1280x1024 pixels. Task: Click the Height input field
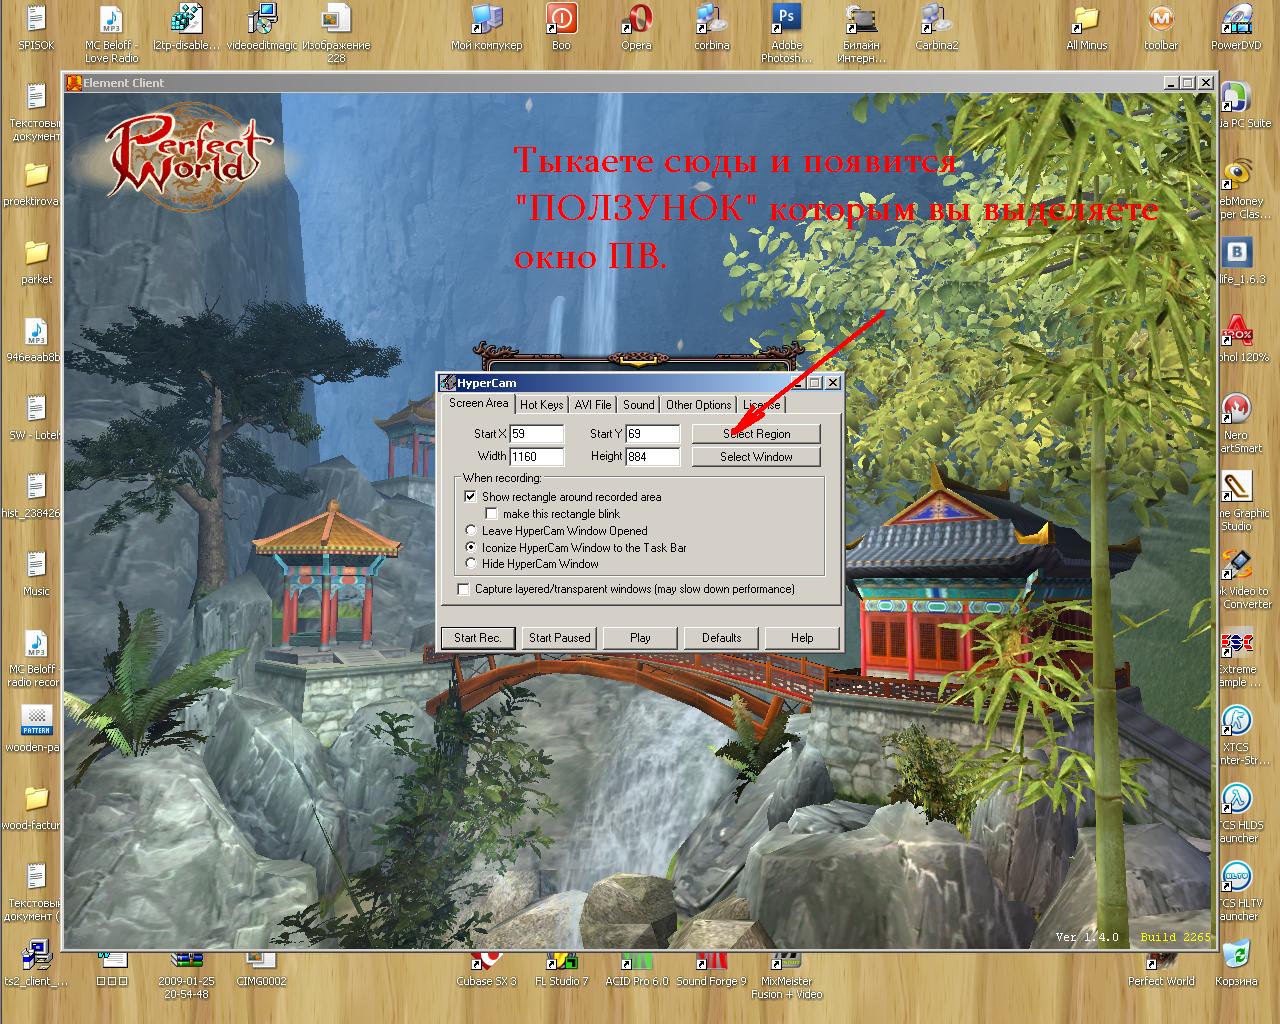point(653,457)
